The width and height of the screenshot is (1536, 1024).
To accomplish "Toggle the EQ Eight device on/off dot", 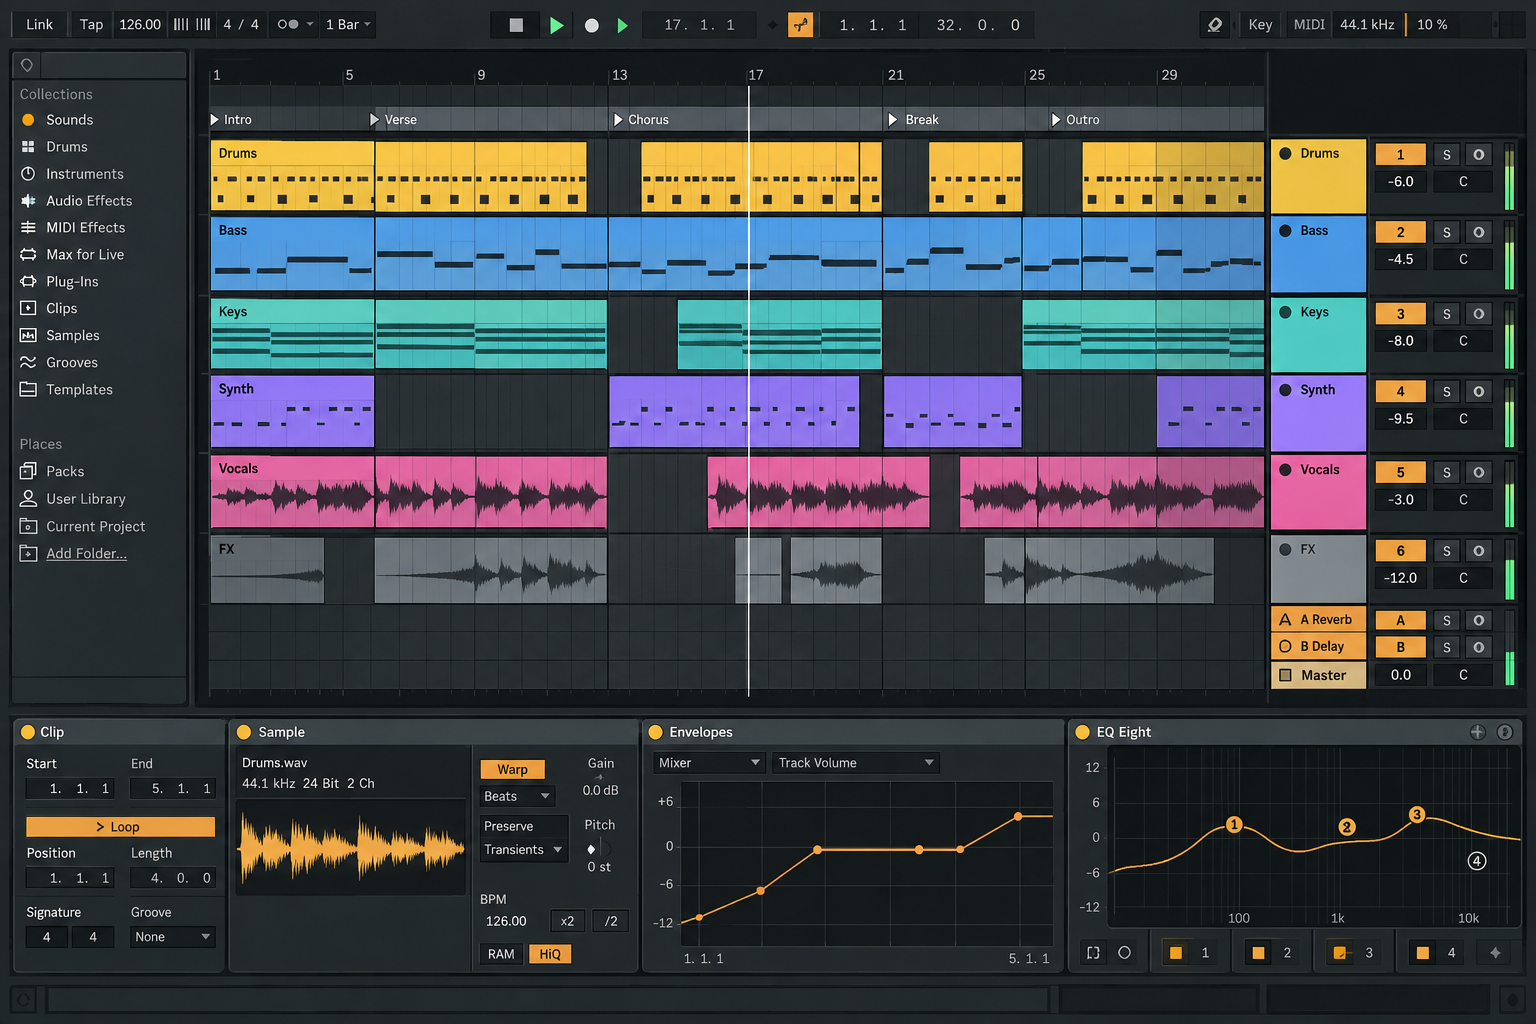I will pos(1082,732).
